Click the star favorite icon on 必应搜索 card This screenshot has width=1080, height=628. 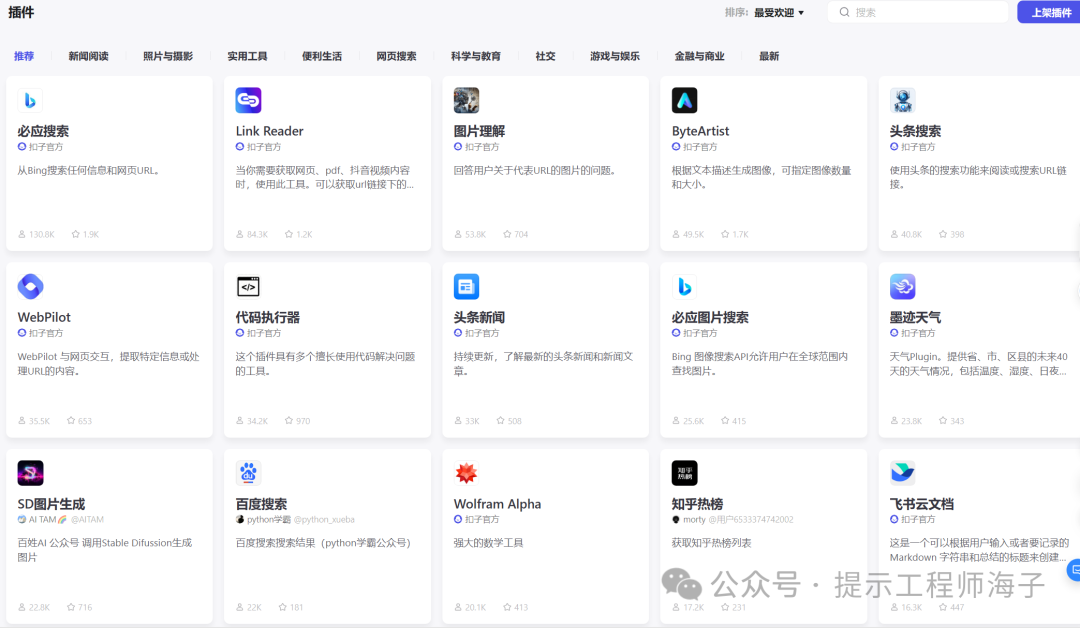(76, 234)
